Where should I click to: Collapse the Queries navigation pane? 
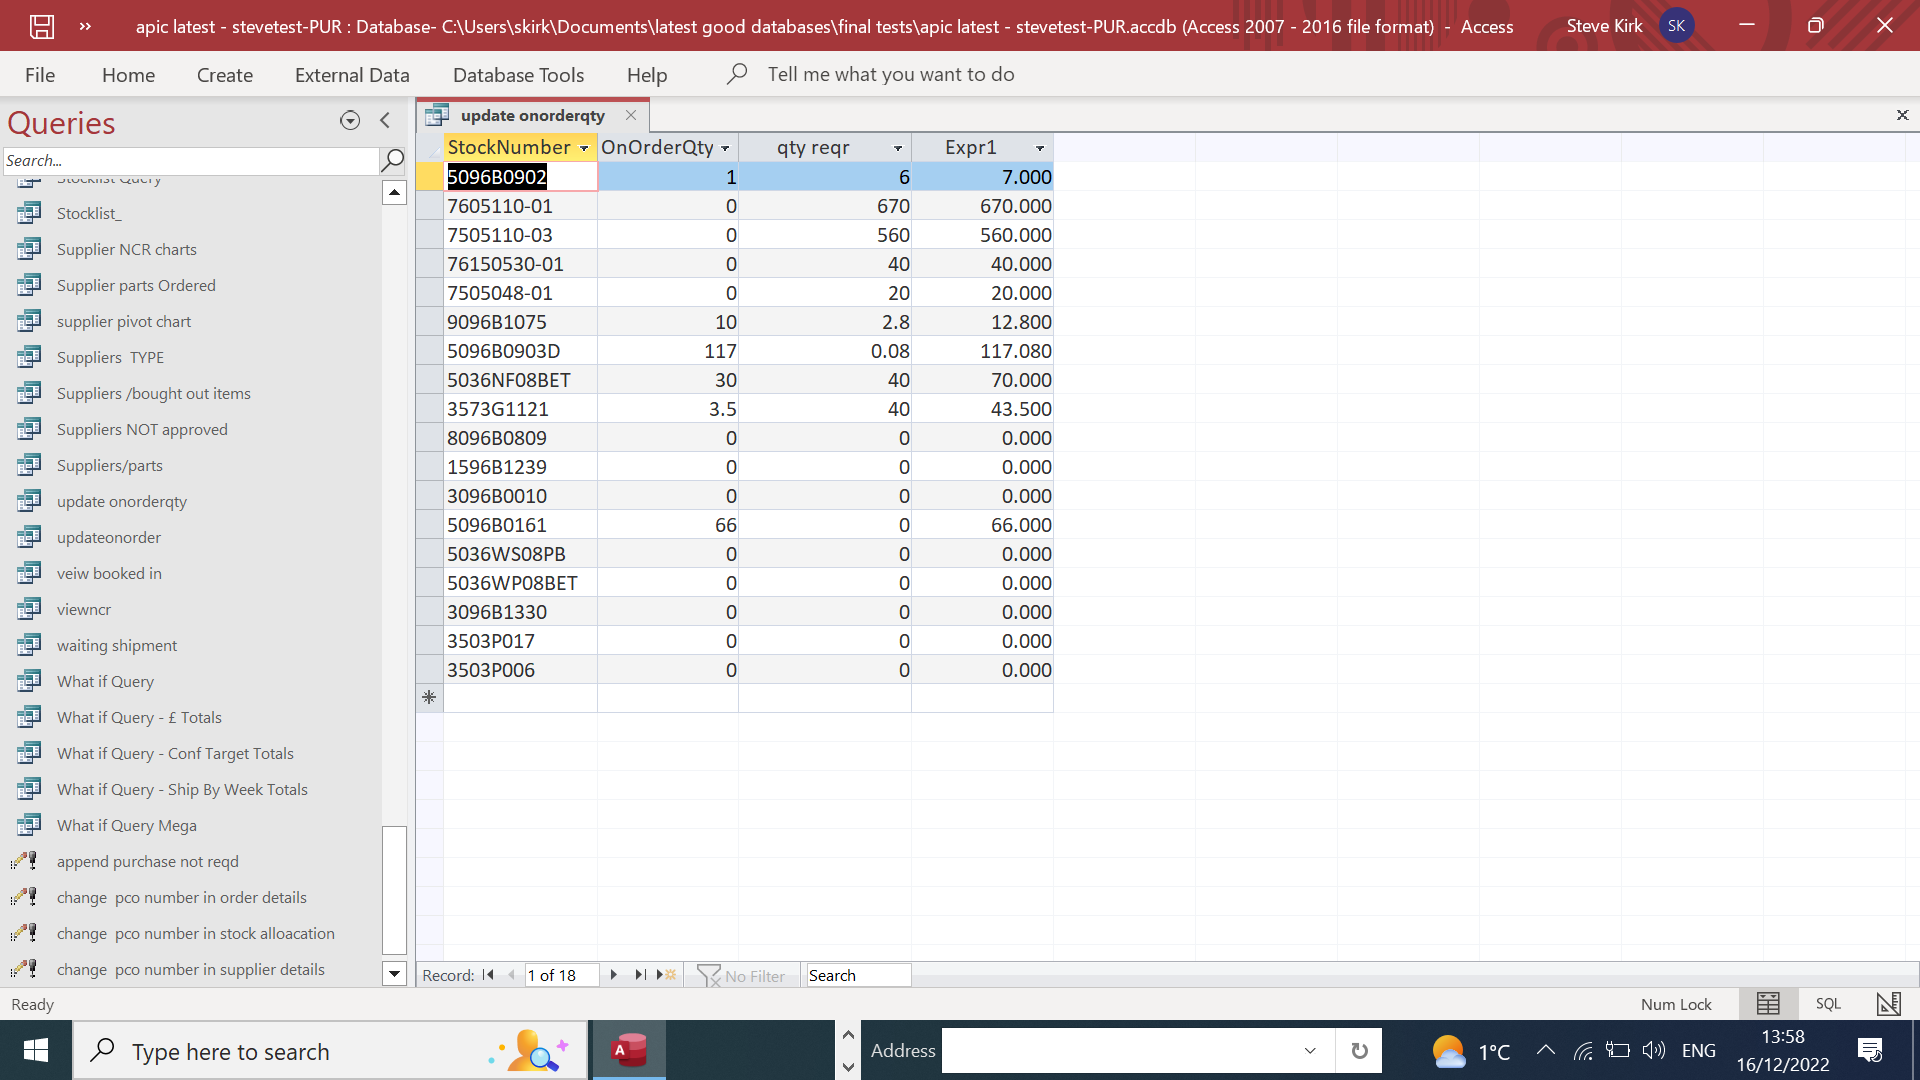click(x=385, y=121)
